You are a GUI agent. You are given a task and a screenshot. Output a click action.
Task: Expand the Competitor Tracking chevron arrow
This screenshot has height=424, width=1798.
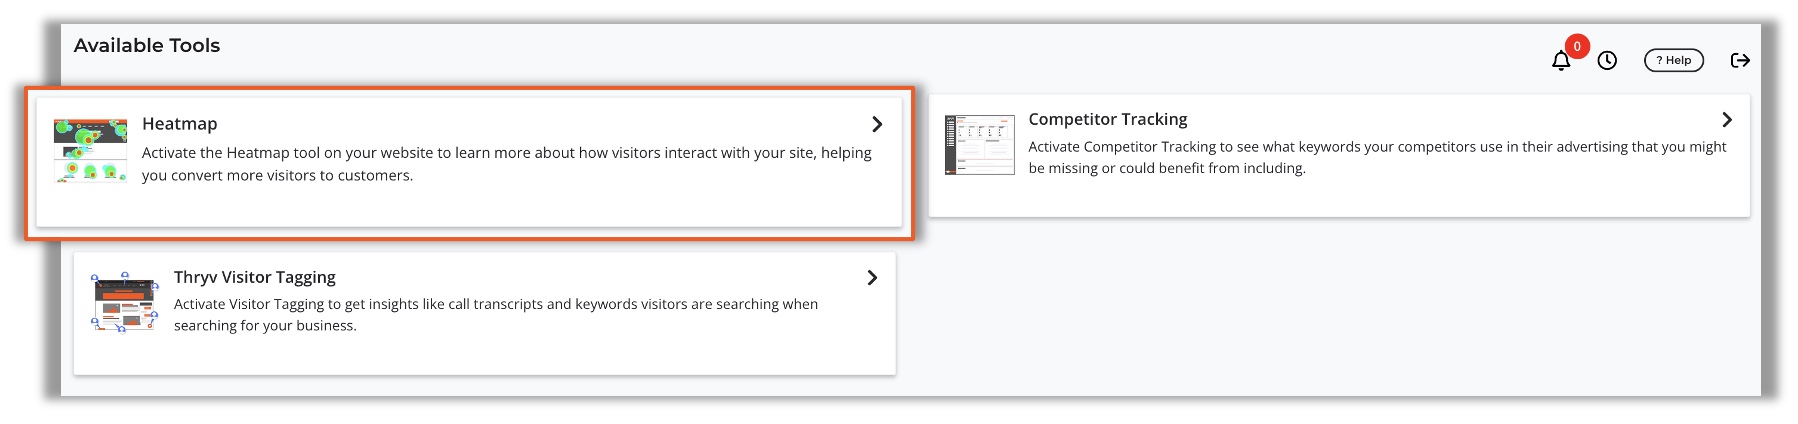point(1727,119)
